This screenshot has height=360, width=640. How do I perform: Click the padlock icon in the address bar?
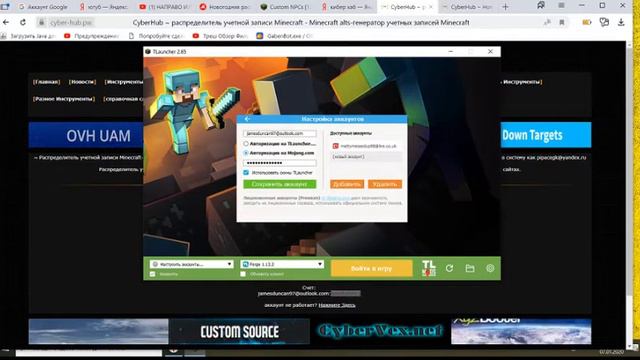click(x=41, y=22)
